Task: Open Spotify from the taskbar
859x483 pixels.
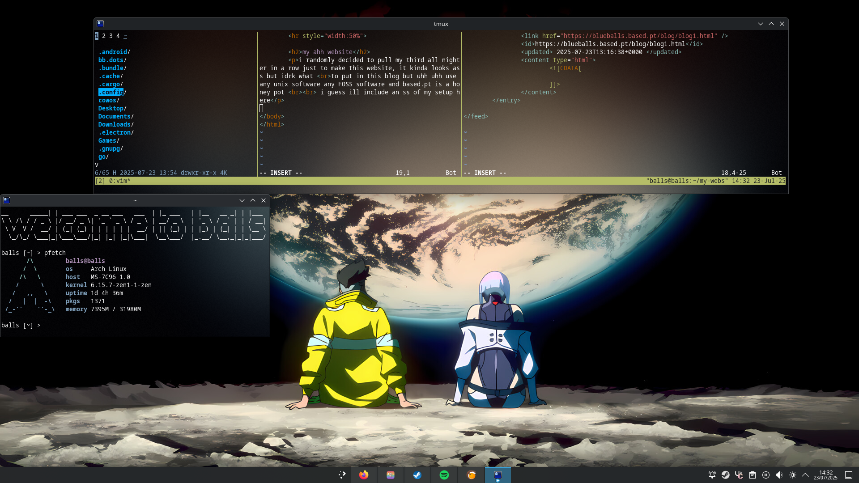Action: coord(444,475)
